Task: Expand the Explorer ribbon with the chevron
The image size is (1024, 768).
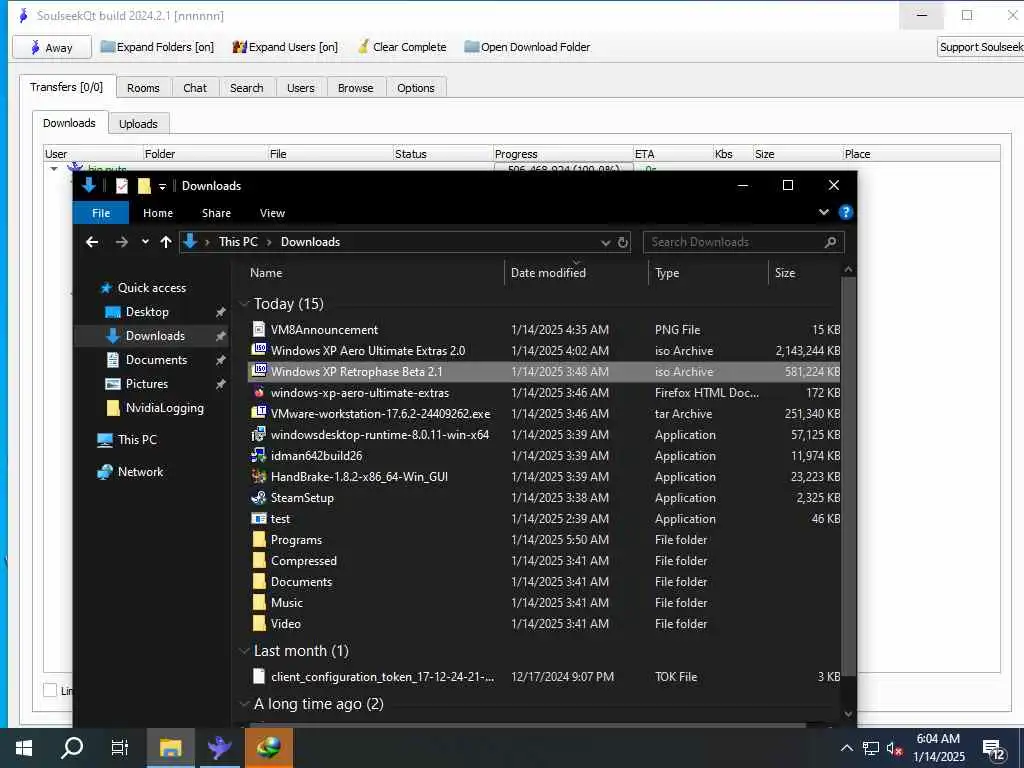Action: point(824,212)
